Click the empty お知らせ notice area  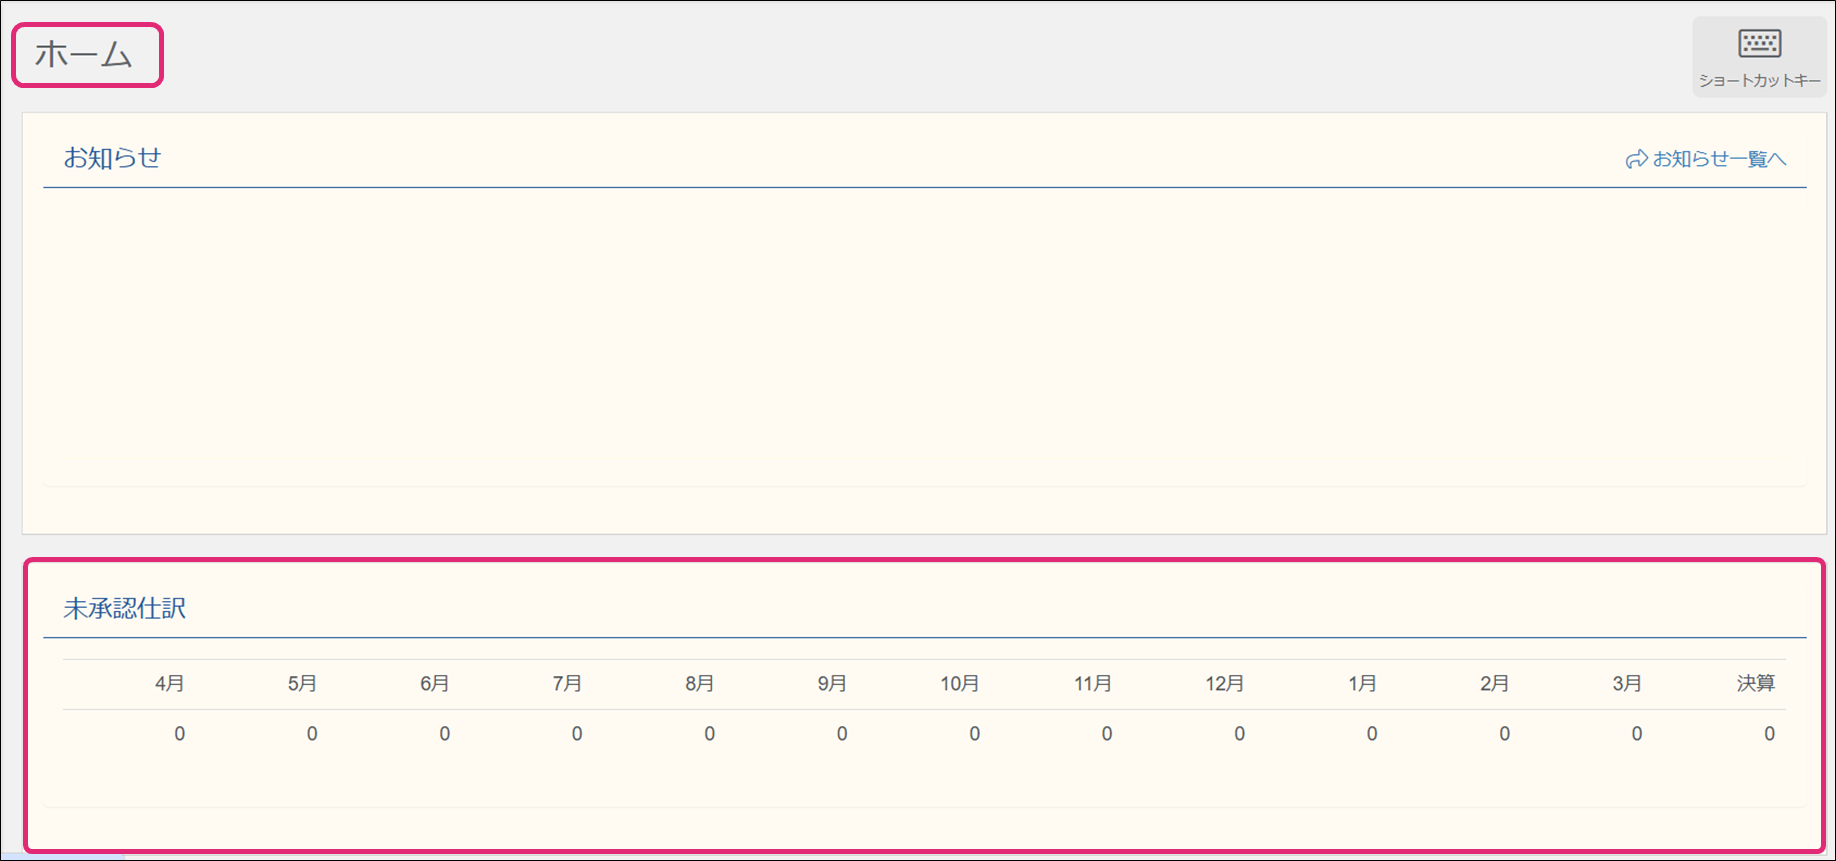pos(924,335)
